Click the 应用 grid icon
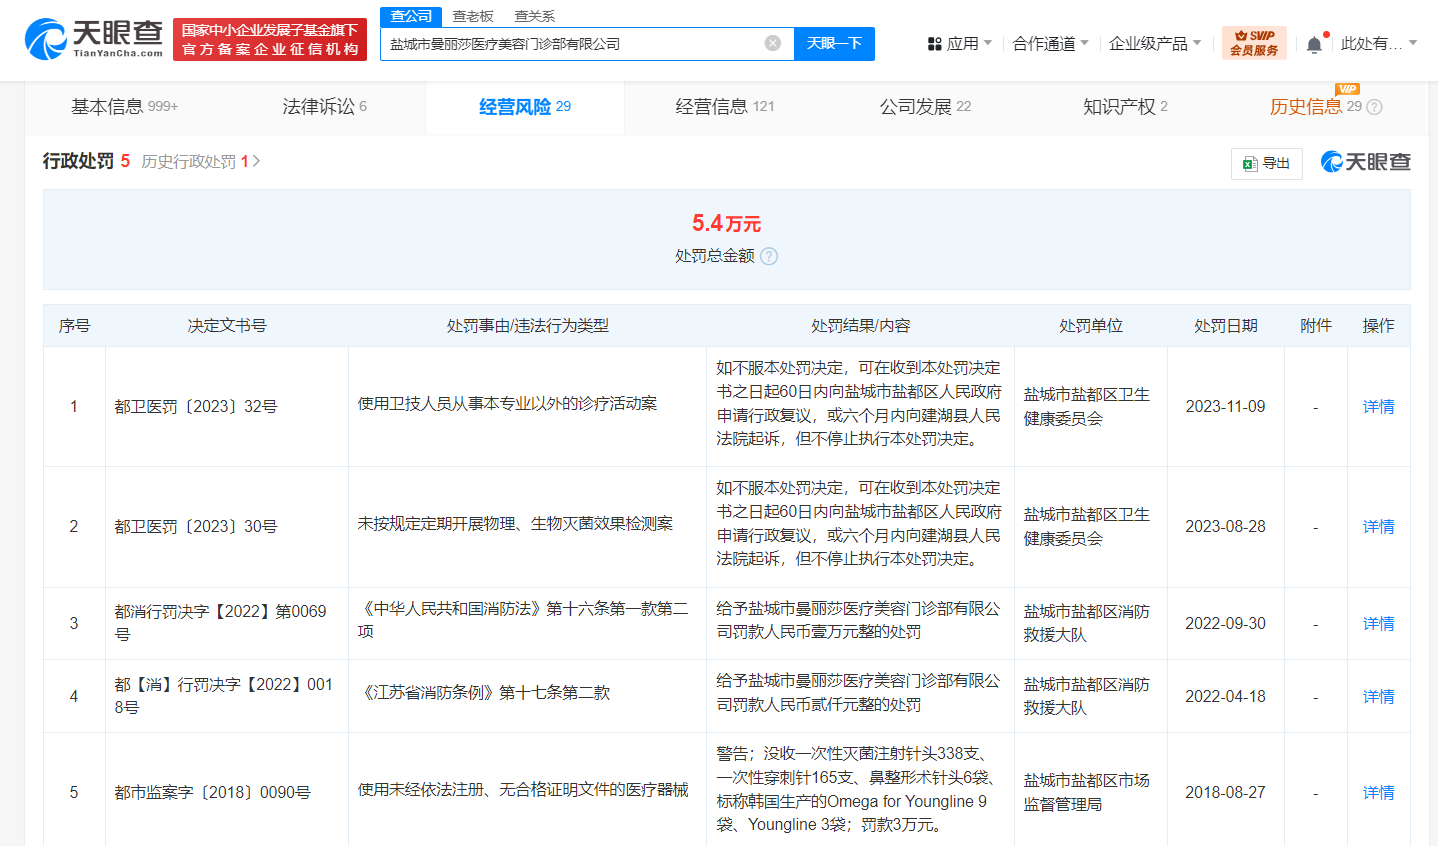Viewport: 1438px width, 846px height. coord(935,44)
